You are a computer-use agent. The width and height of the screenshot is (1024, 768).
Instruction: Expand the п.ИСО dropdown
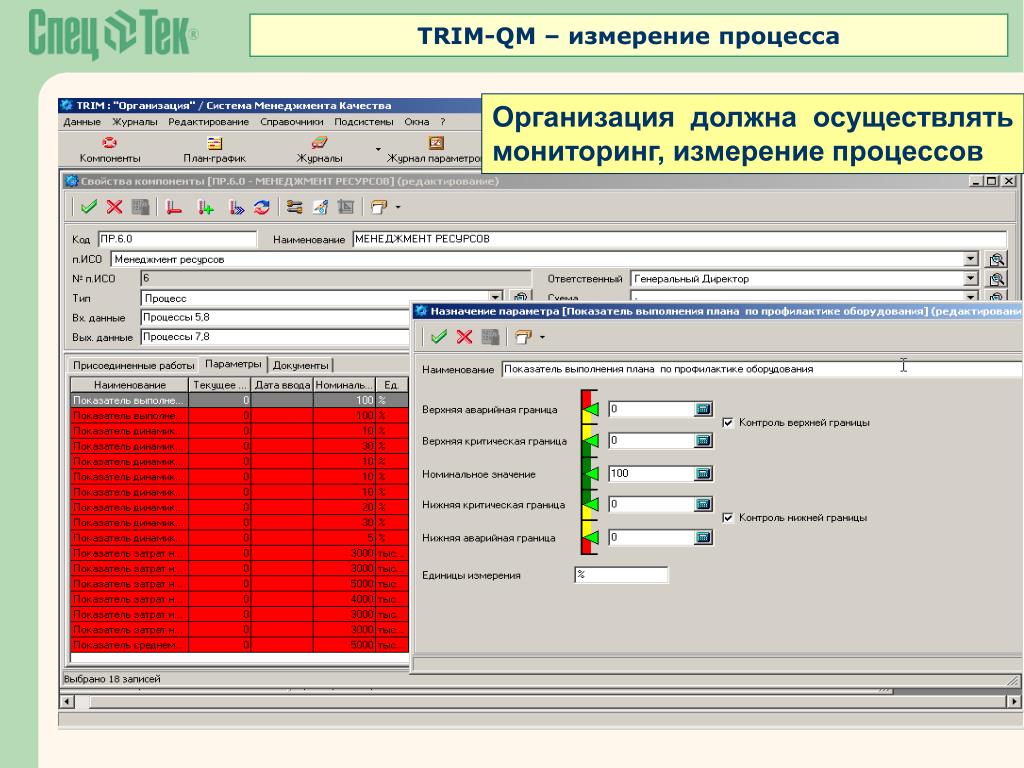click(x=971, y=259)
